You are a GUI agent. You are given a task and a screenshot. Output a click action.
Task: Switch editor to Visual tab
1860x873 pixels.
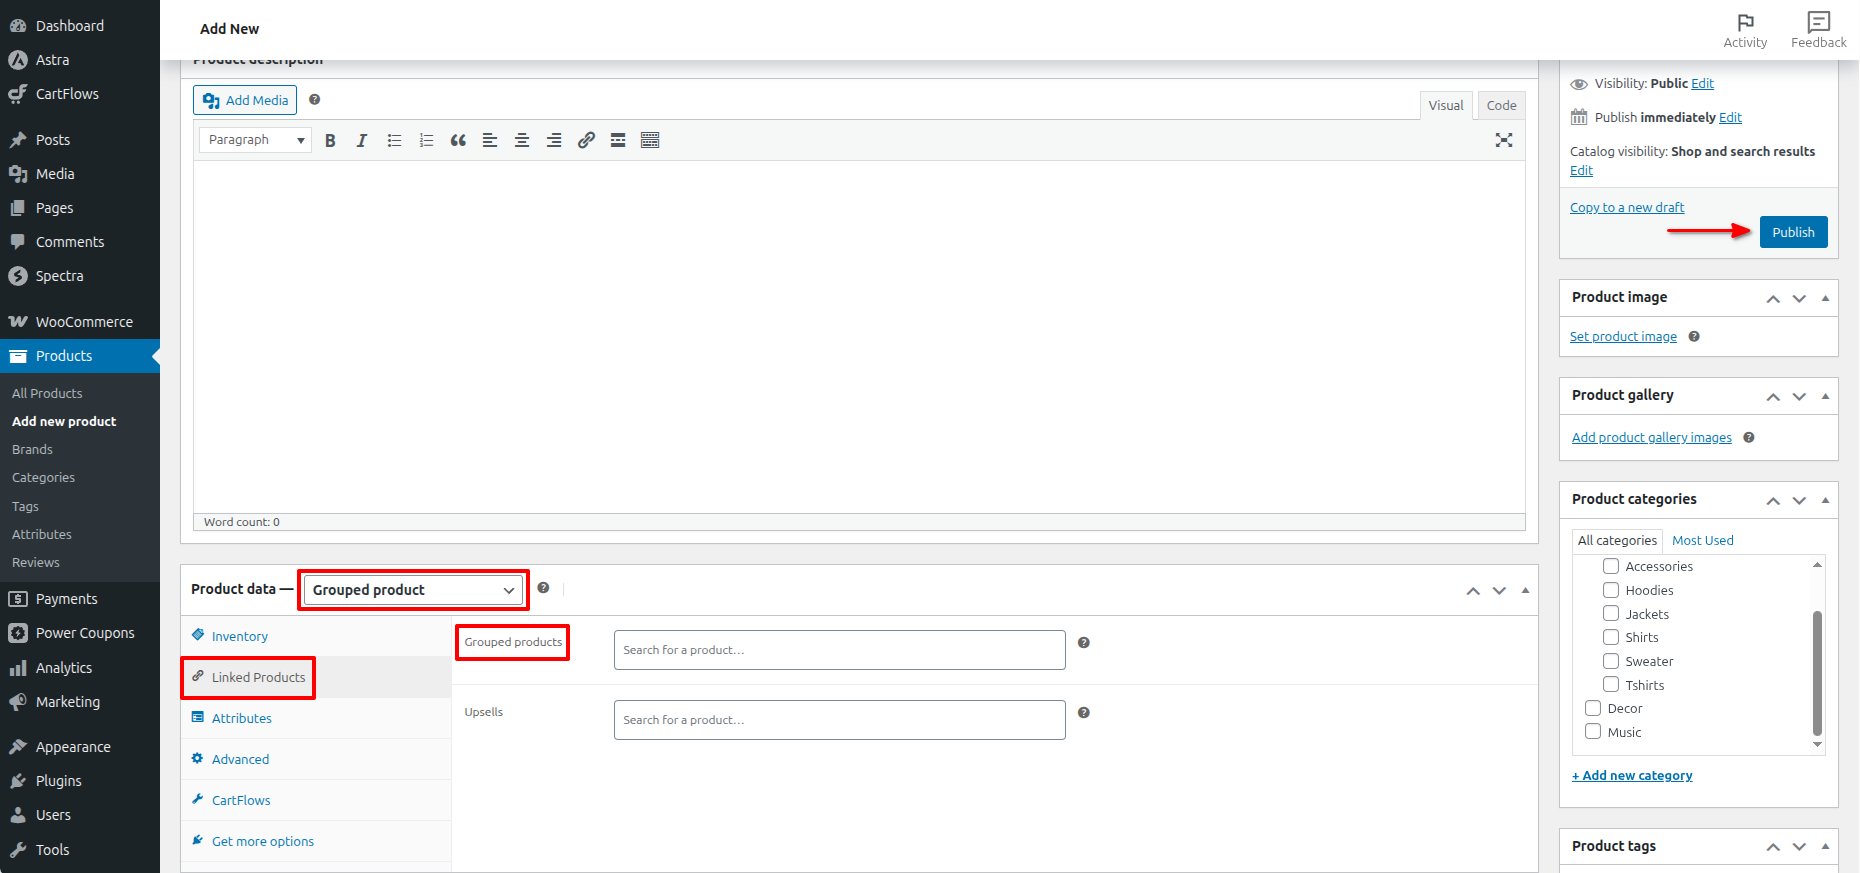(1445, 105)
